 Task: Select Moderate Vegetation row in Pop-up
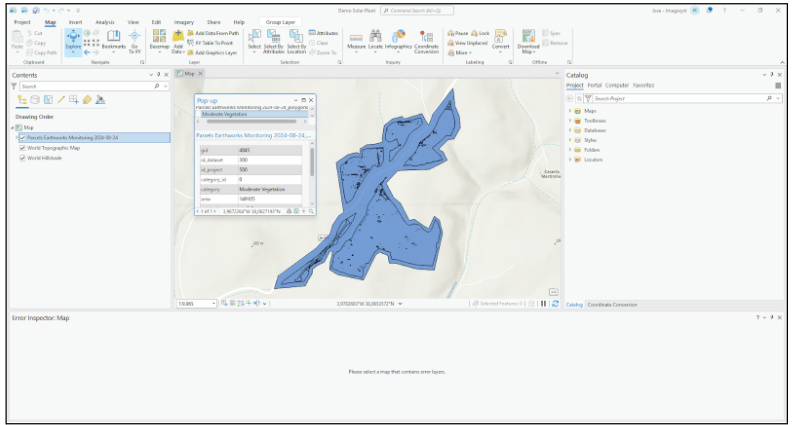pyautogui.click(x=254, y=114)
